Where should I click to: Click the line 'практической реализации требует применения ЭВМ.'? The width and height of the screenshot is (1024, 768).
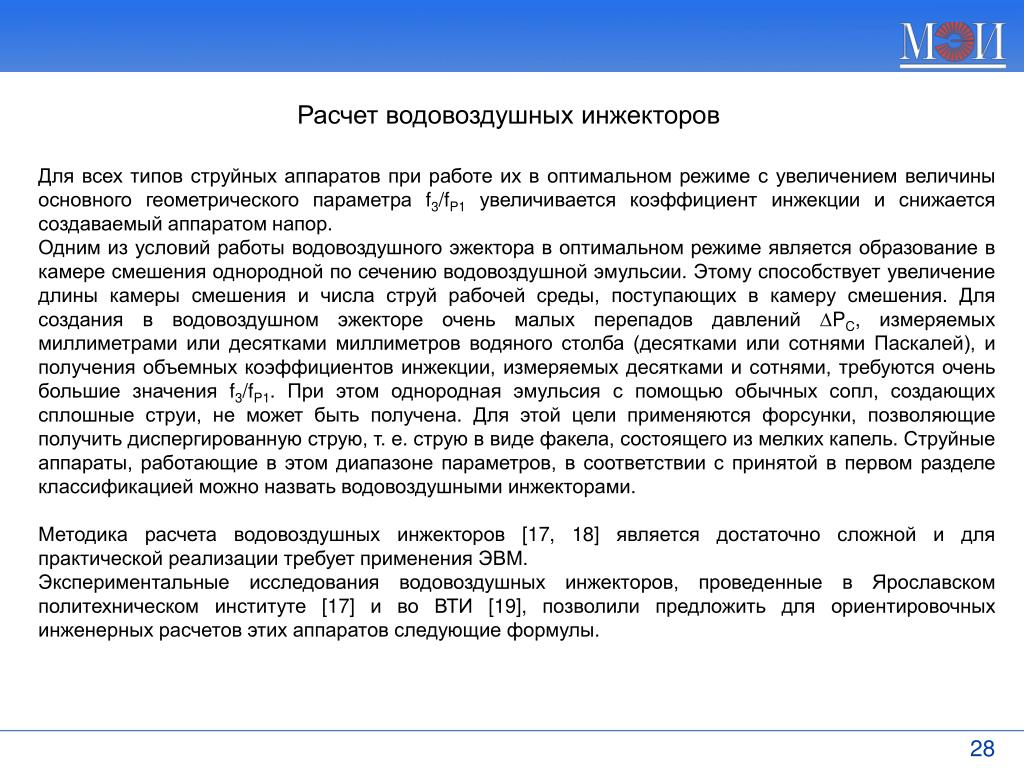(x=283, y=559)
